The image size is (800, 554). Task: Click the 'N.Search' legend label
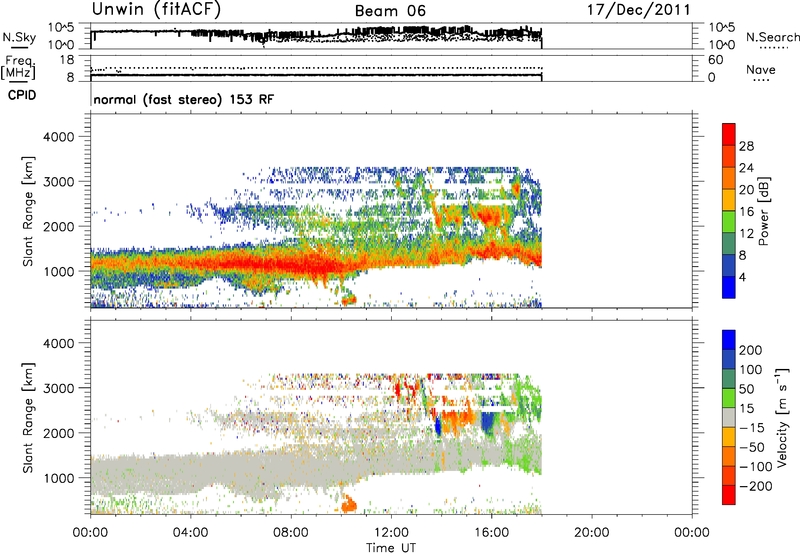point(772,37)
